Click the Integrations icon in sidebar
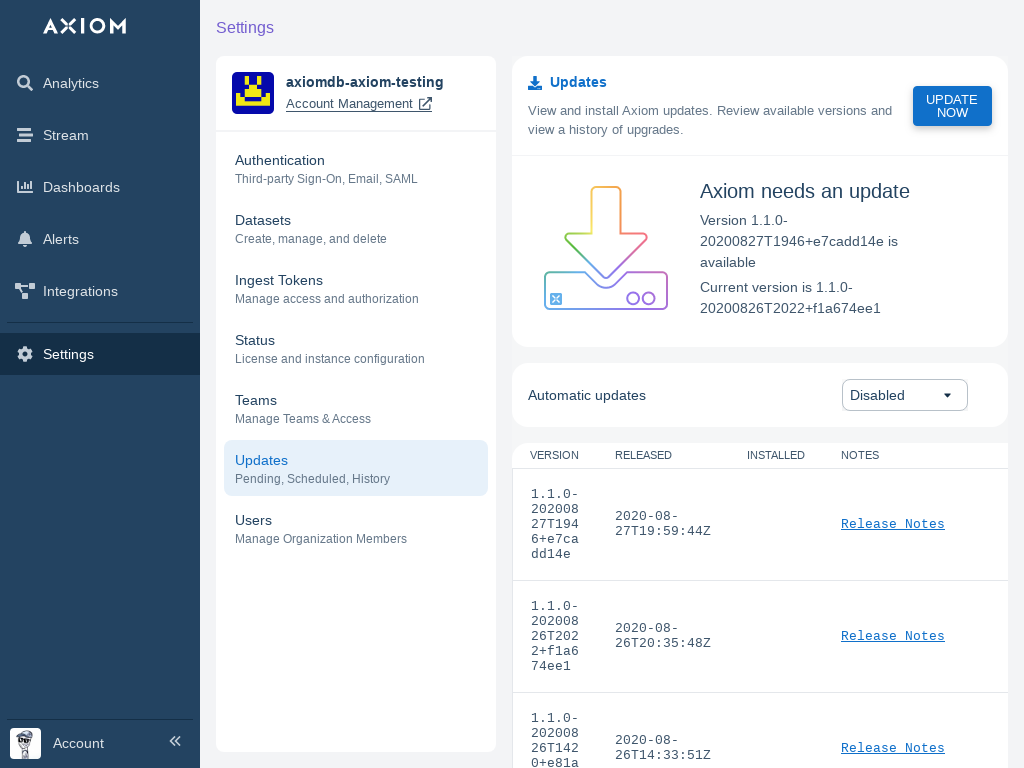Screen dimensions: 1024x768 pyautogui.click(x=25, y=291)
